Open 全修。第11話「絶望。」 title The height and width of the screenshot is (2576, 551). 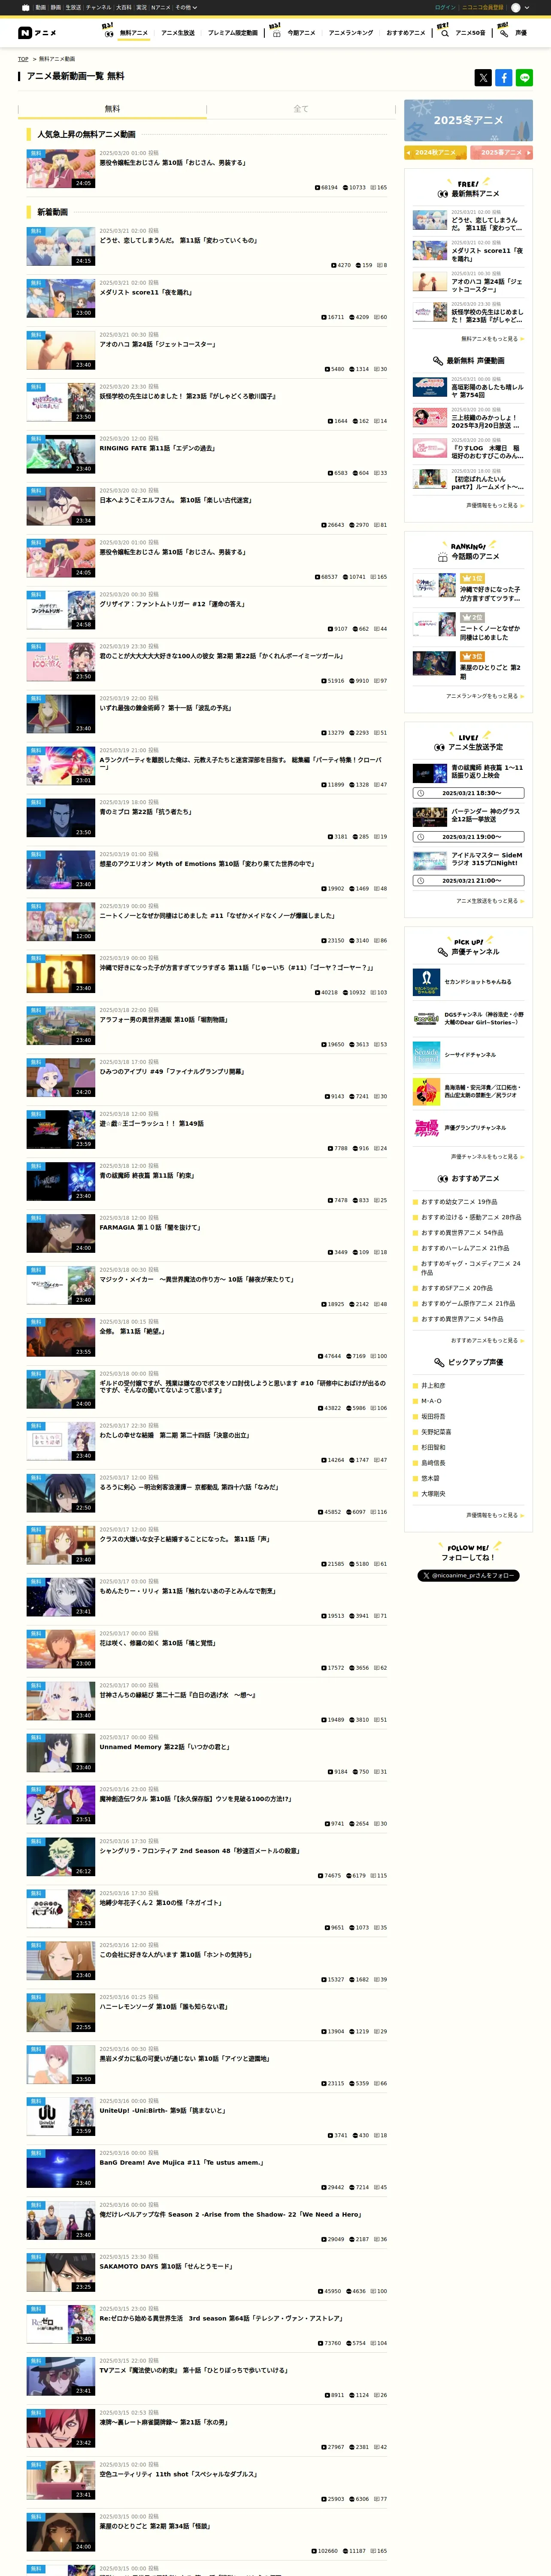(x=132, y=1331)
